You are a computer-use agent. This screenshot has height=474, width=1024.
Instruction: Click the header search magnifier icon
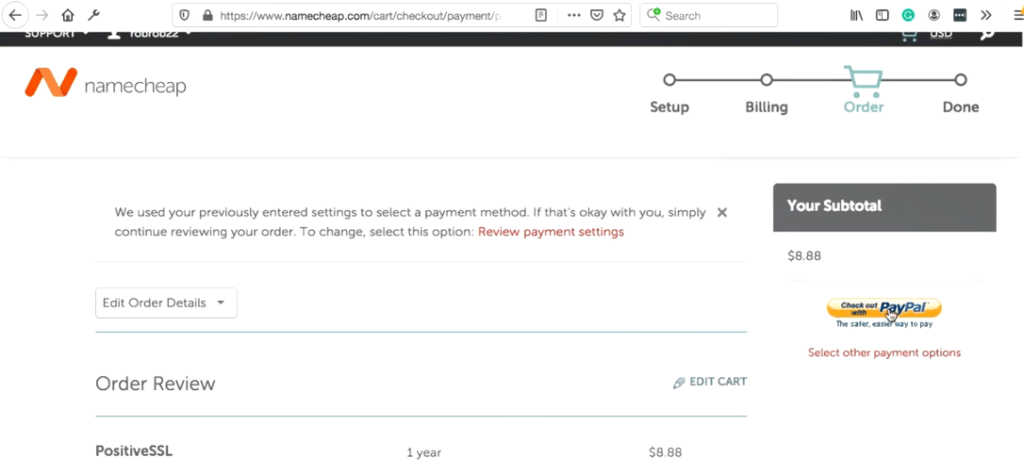point(987,35)
